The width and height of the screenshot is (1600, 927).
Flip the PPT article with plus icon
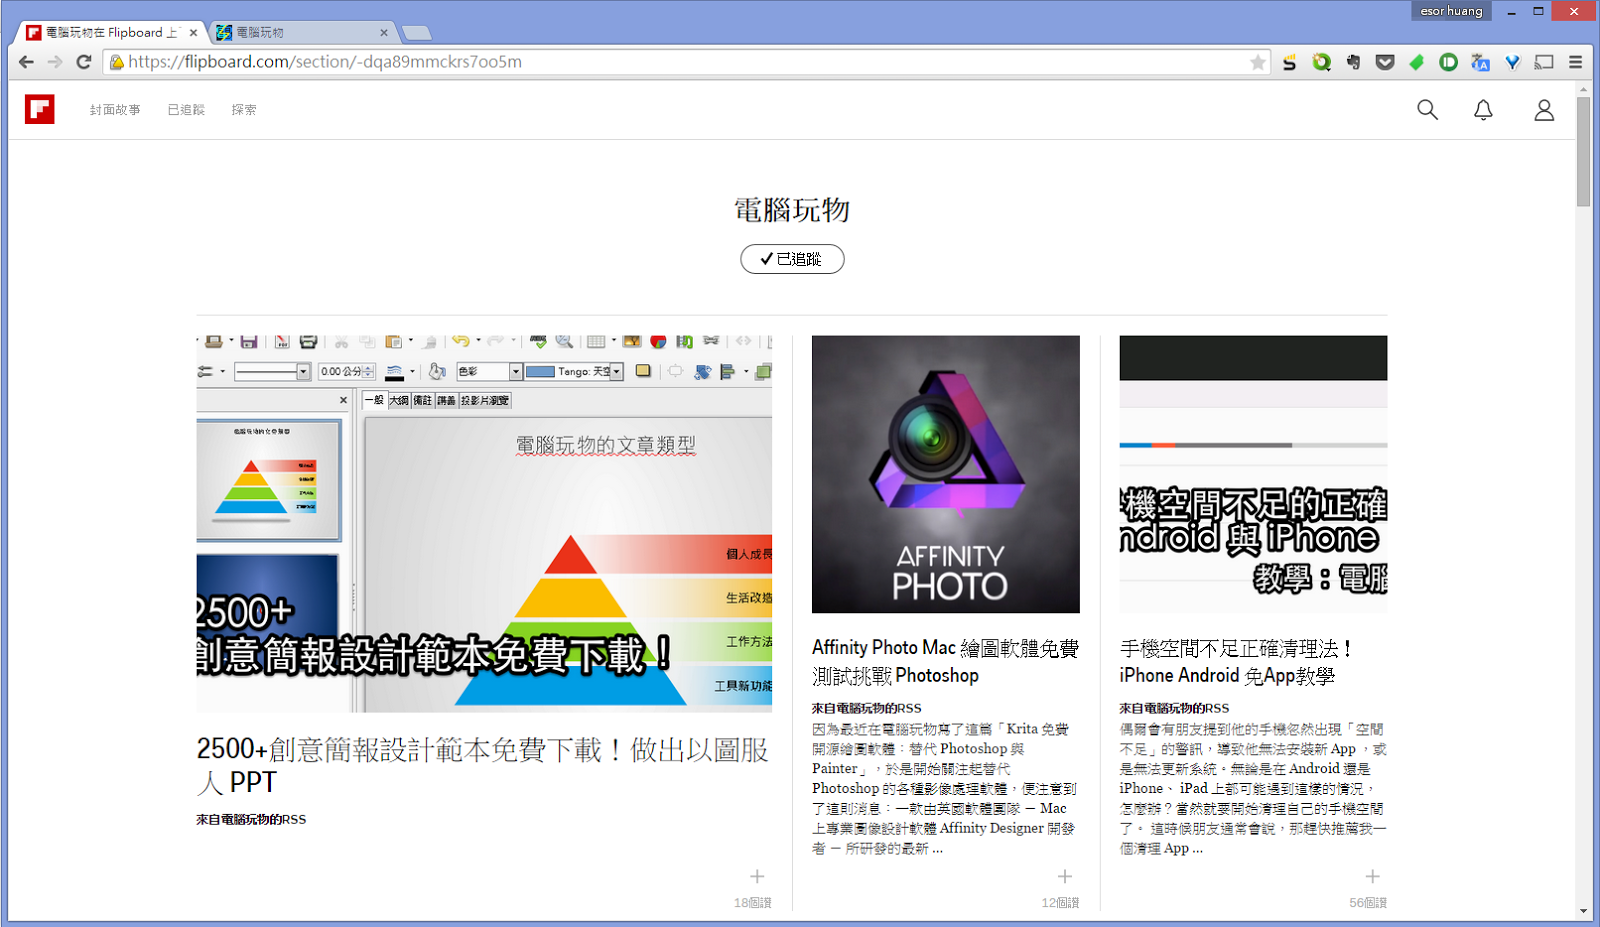point(757,876)
